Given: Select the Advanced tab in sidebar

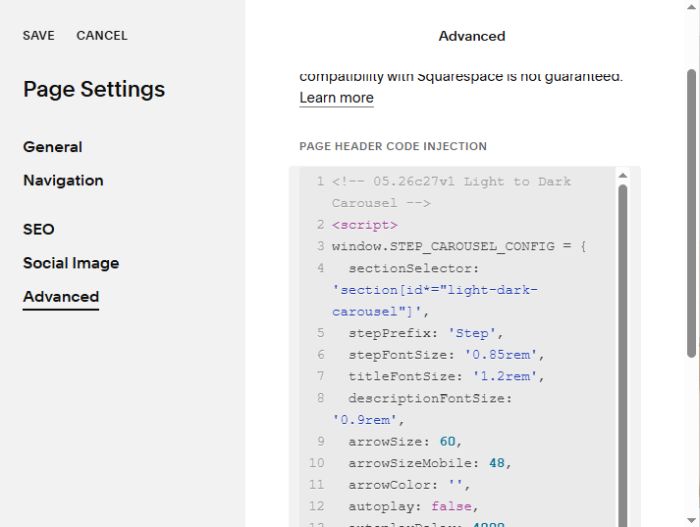Looking at the screenshot, I should [x=61, y=297].
